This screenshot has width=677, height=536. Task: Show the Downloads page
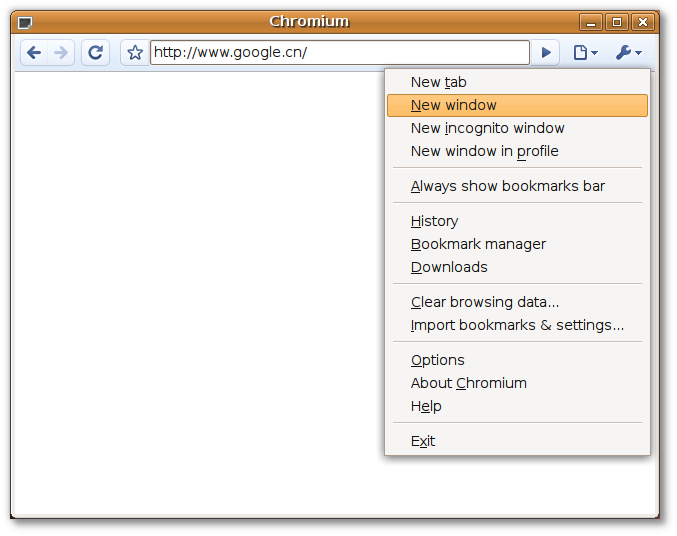tap(449, 267)
